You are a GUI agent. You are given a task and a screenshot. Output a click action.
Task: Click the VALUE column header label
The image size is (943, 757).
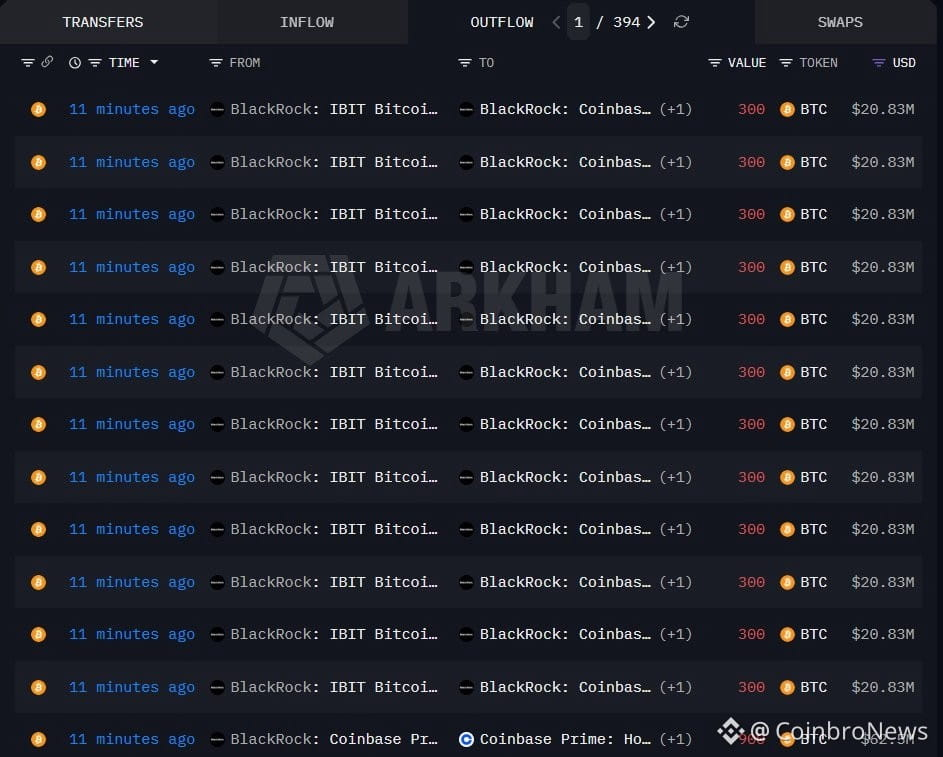[747, 63]
